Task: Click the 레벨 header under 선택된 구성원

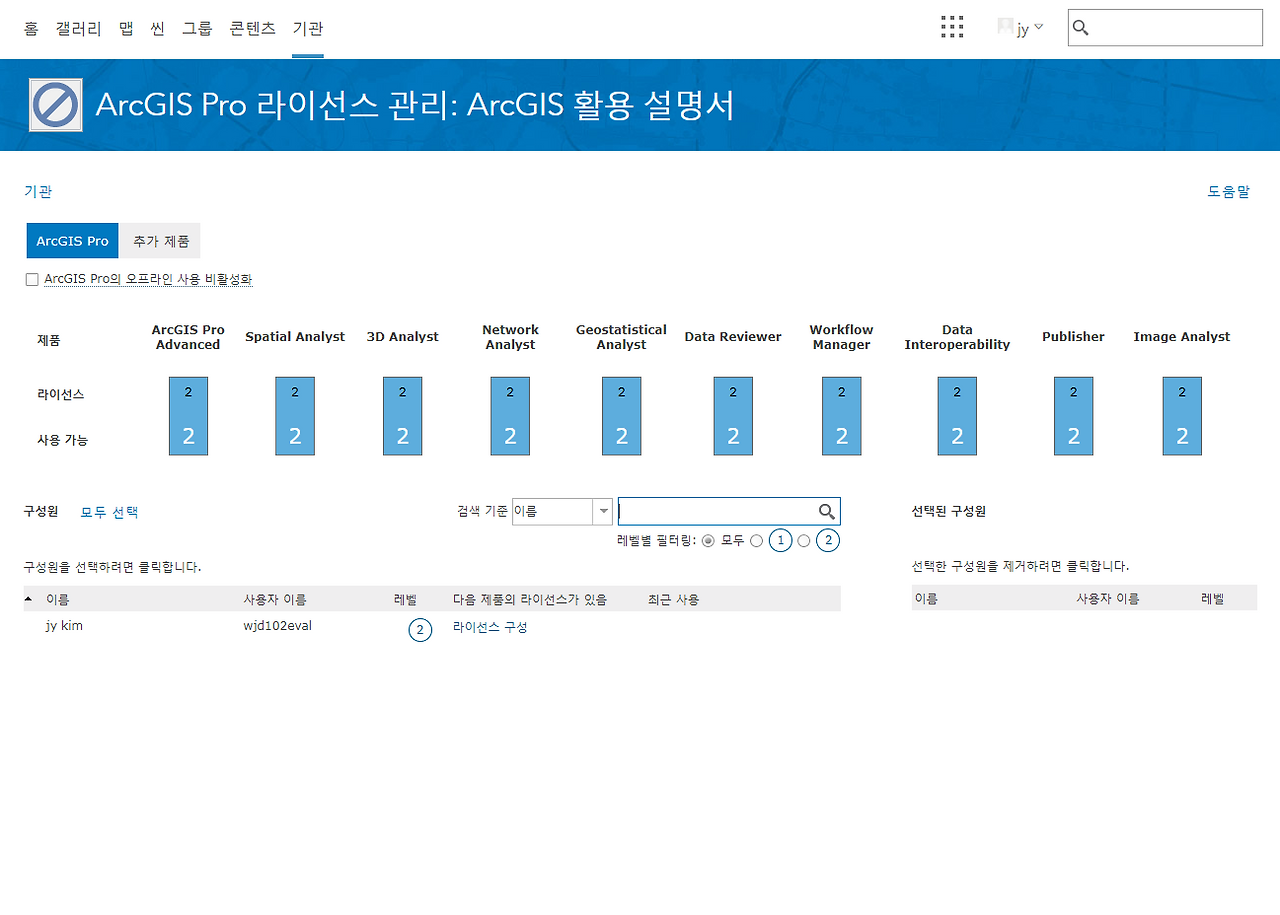Action: 1212,599
